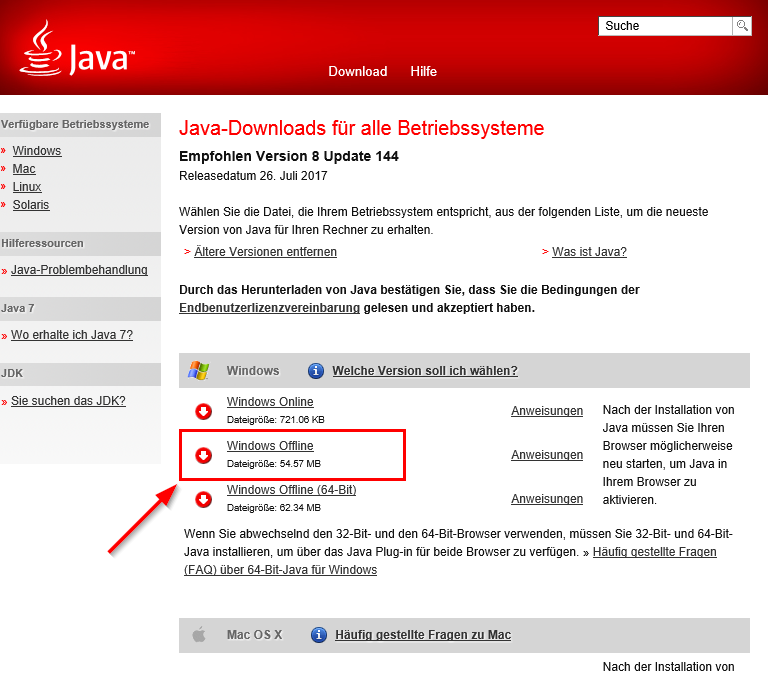Click the Hilferessourcen sidebar heading

[x=42, y=243]
